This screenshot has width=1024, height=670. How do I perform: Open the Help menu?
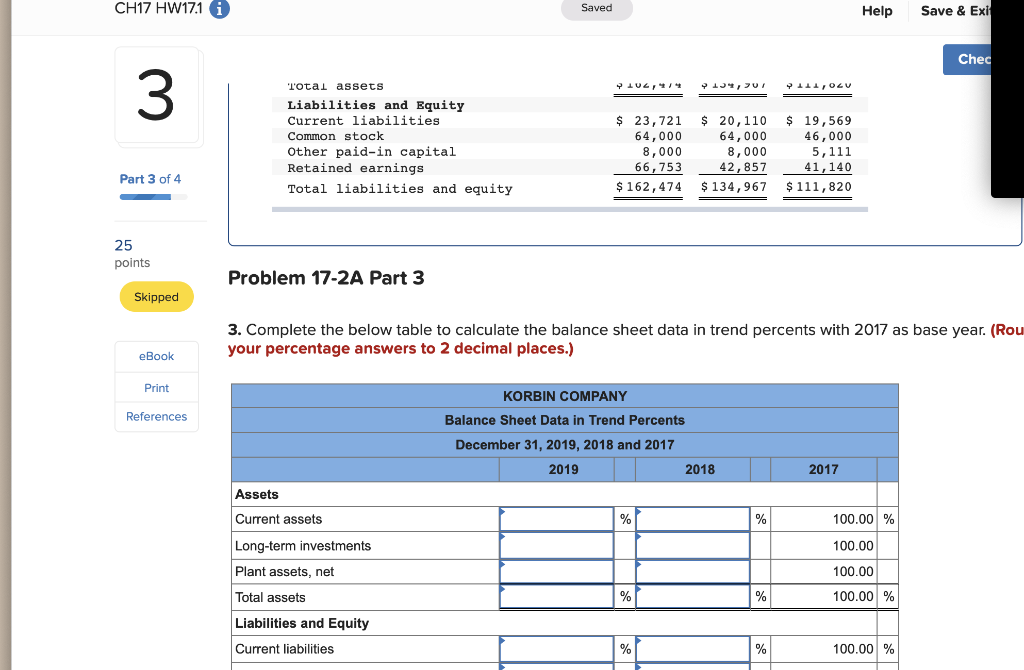(877, 11)
